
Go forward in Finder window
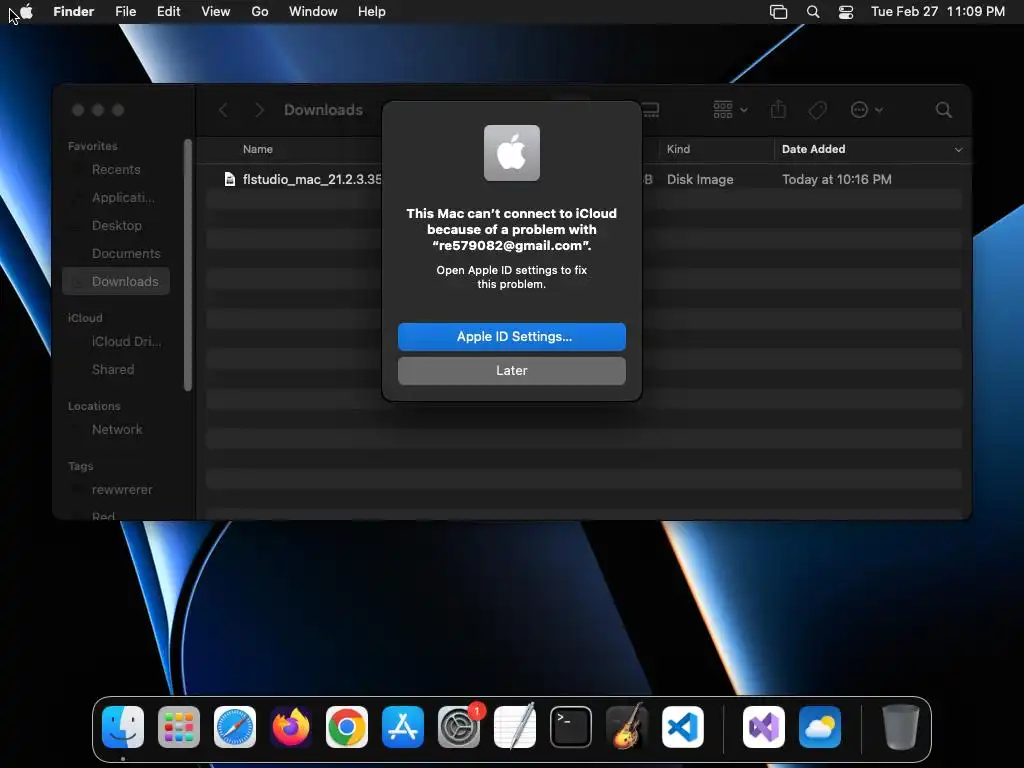[x=259, y=110]
